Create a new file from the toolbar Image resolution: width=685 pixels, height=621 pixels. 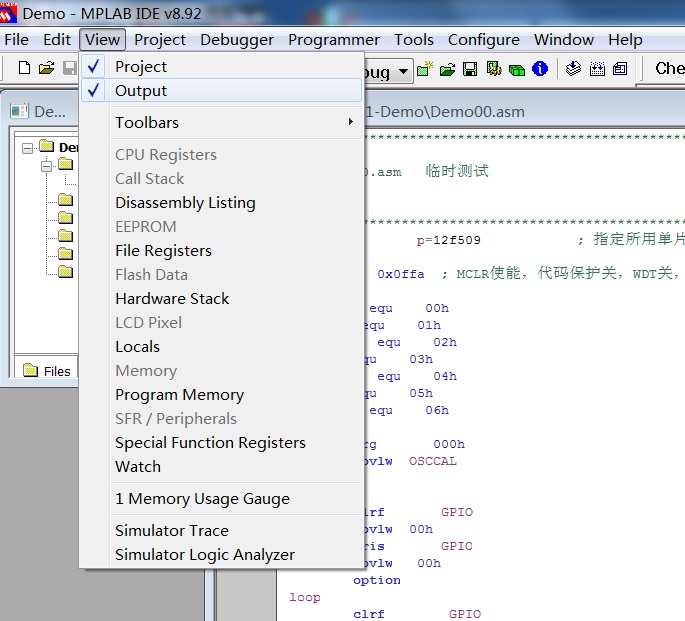(24, 68)
